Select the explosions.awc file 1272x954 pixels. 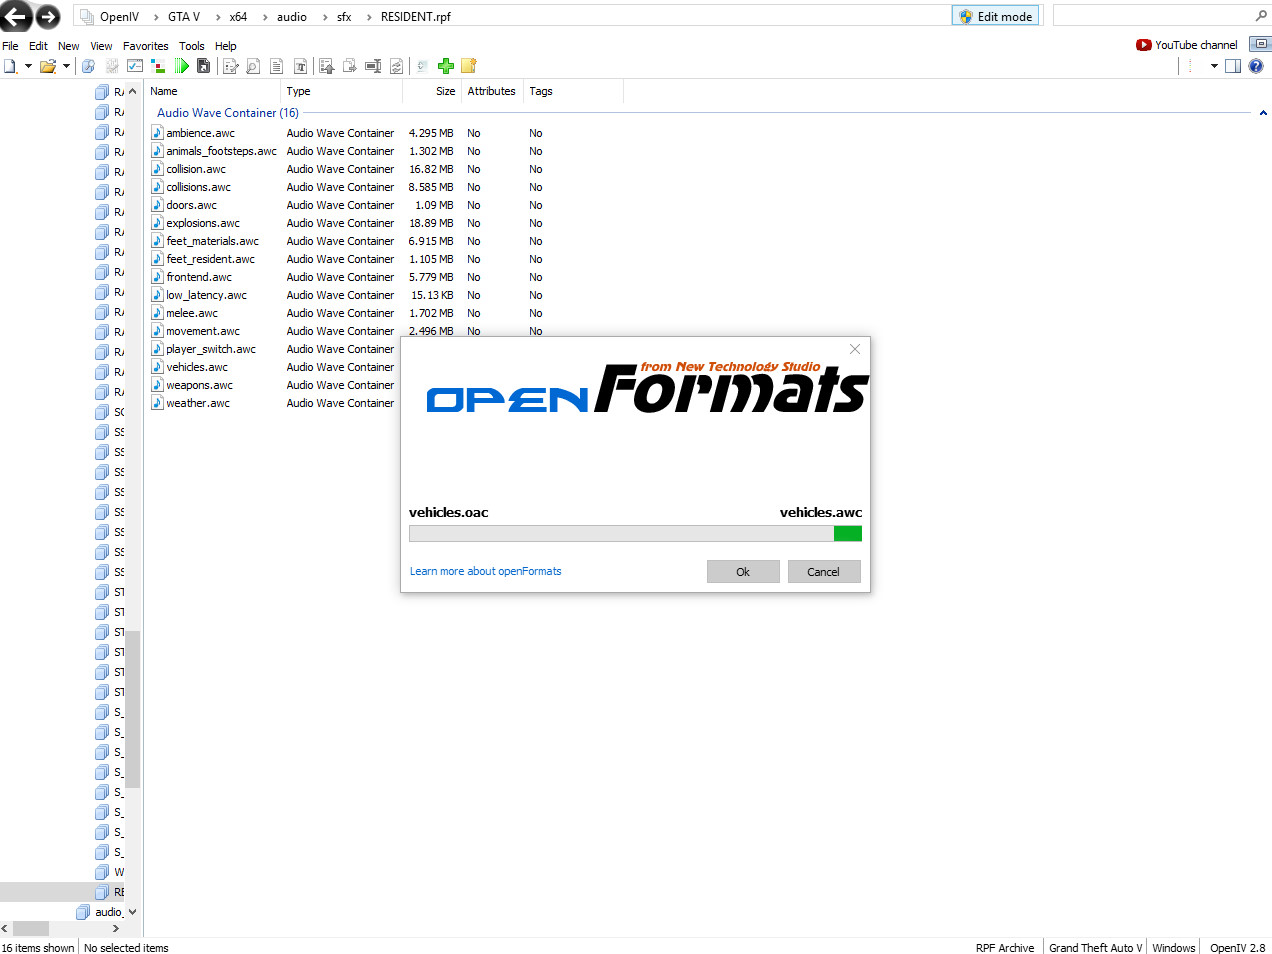tap(203, 223)
